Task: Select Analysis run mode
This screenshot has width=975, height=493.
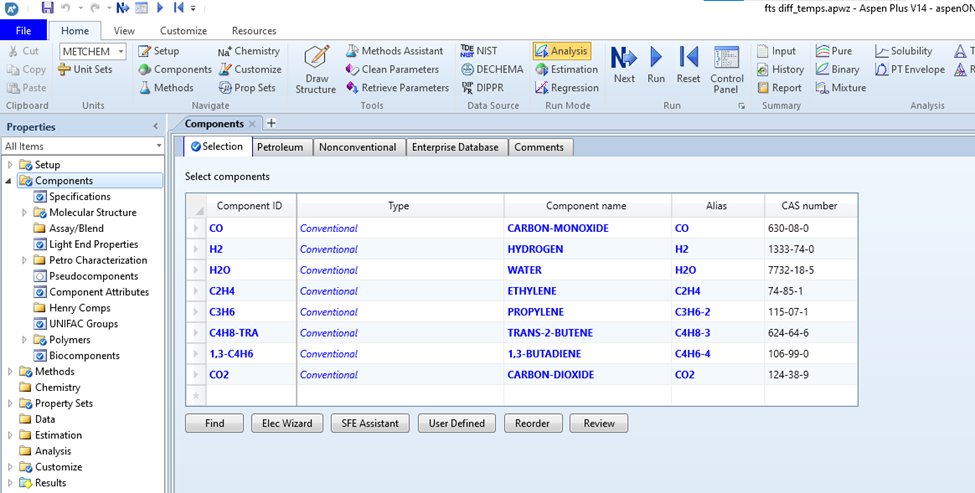Action: click(561, 51)
